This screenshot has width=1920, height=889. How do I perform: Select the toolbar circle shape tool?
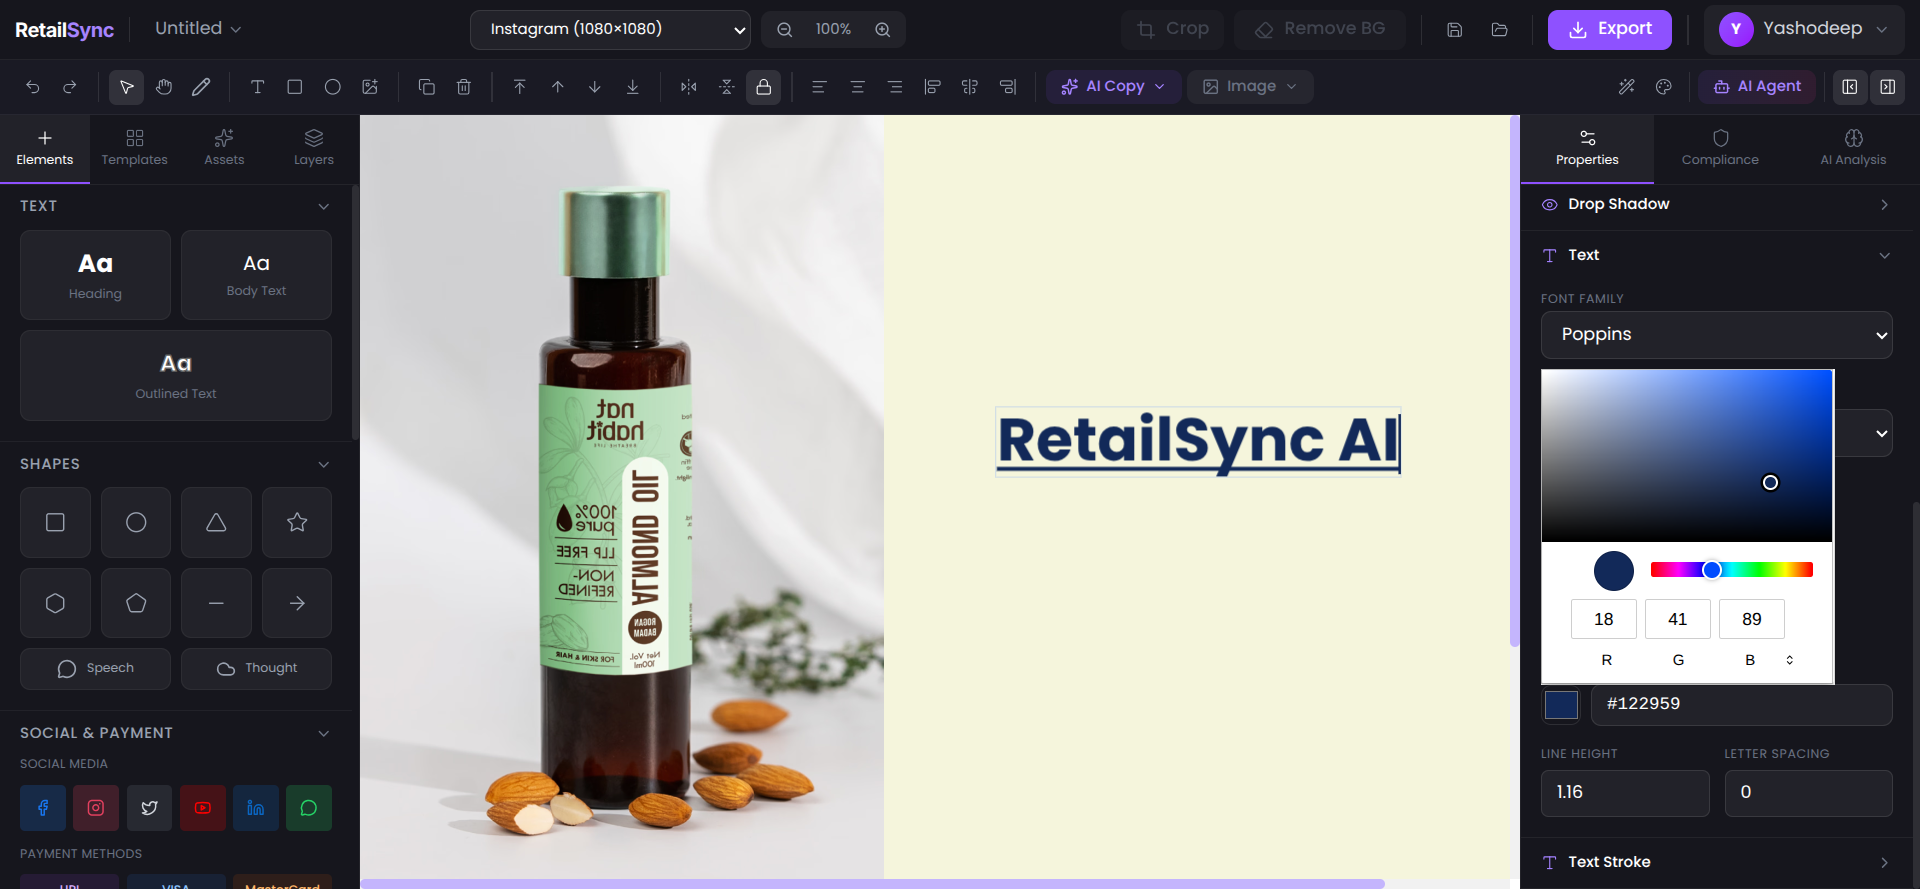pyautogui.click(x=333, y=87)
